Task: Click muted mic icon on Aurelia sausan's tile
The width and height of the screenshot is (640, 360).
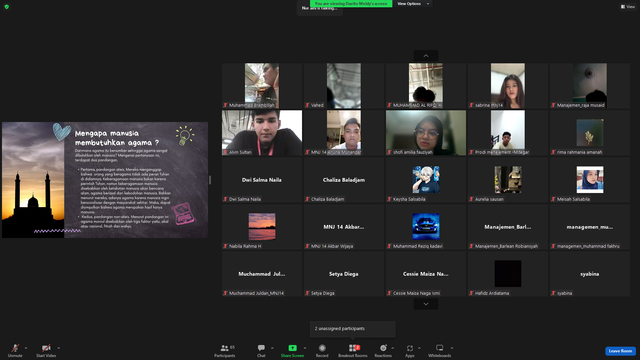Action: point(471,199)
